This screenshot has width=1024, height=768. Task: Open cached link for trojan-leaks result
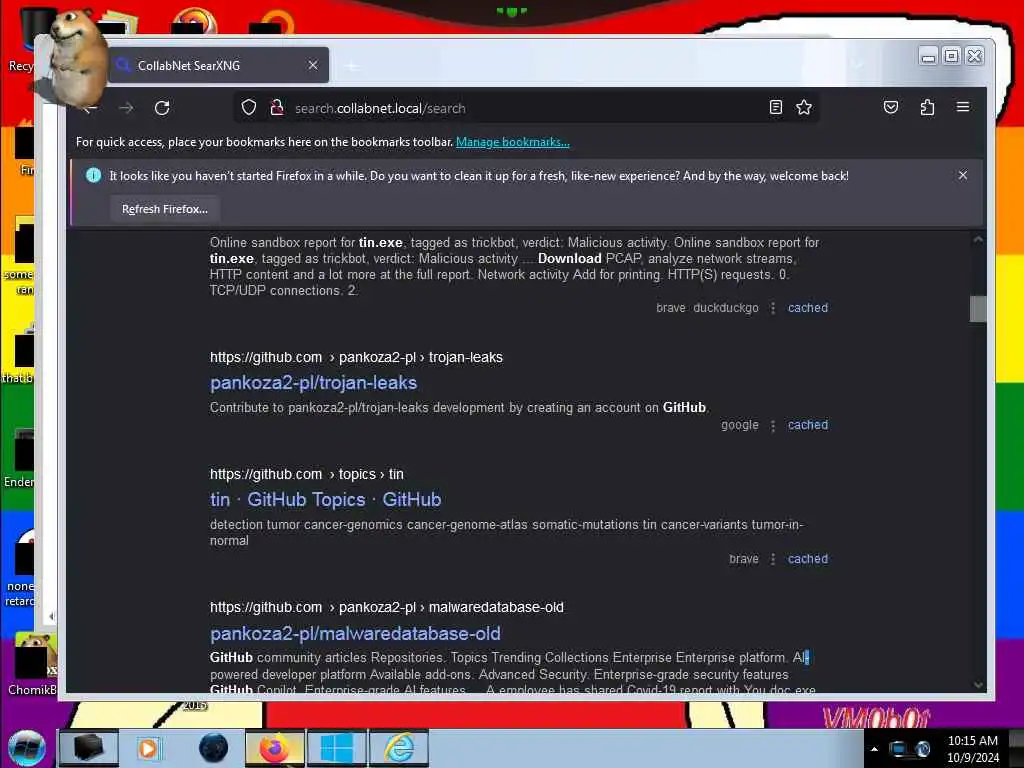pos(808,424)
